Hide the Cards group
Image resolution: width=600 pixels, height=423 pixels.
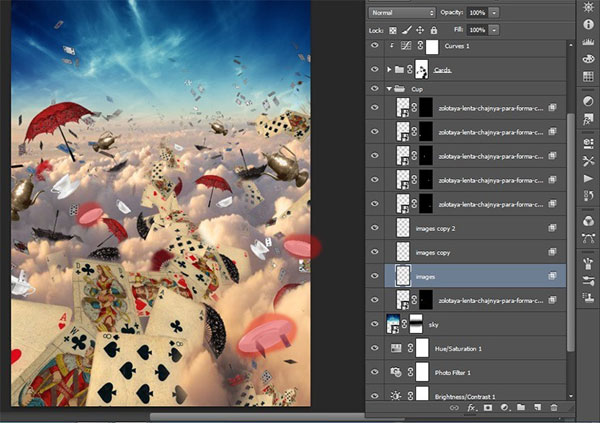click(375, 69)
